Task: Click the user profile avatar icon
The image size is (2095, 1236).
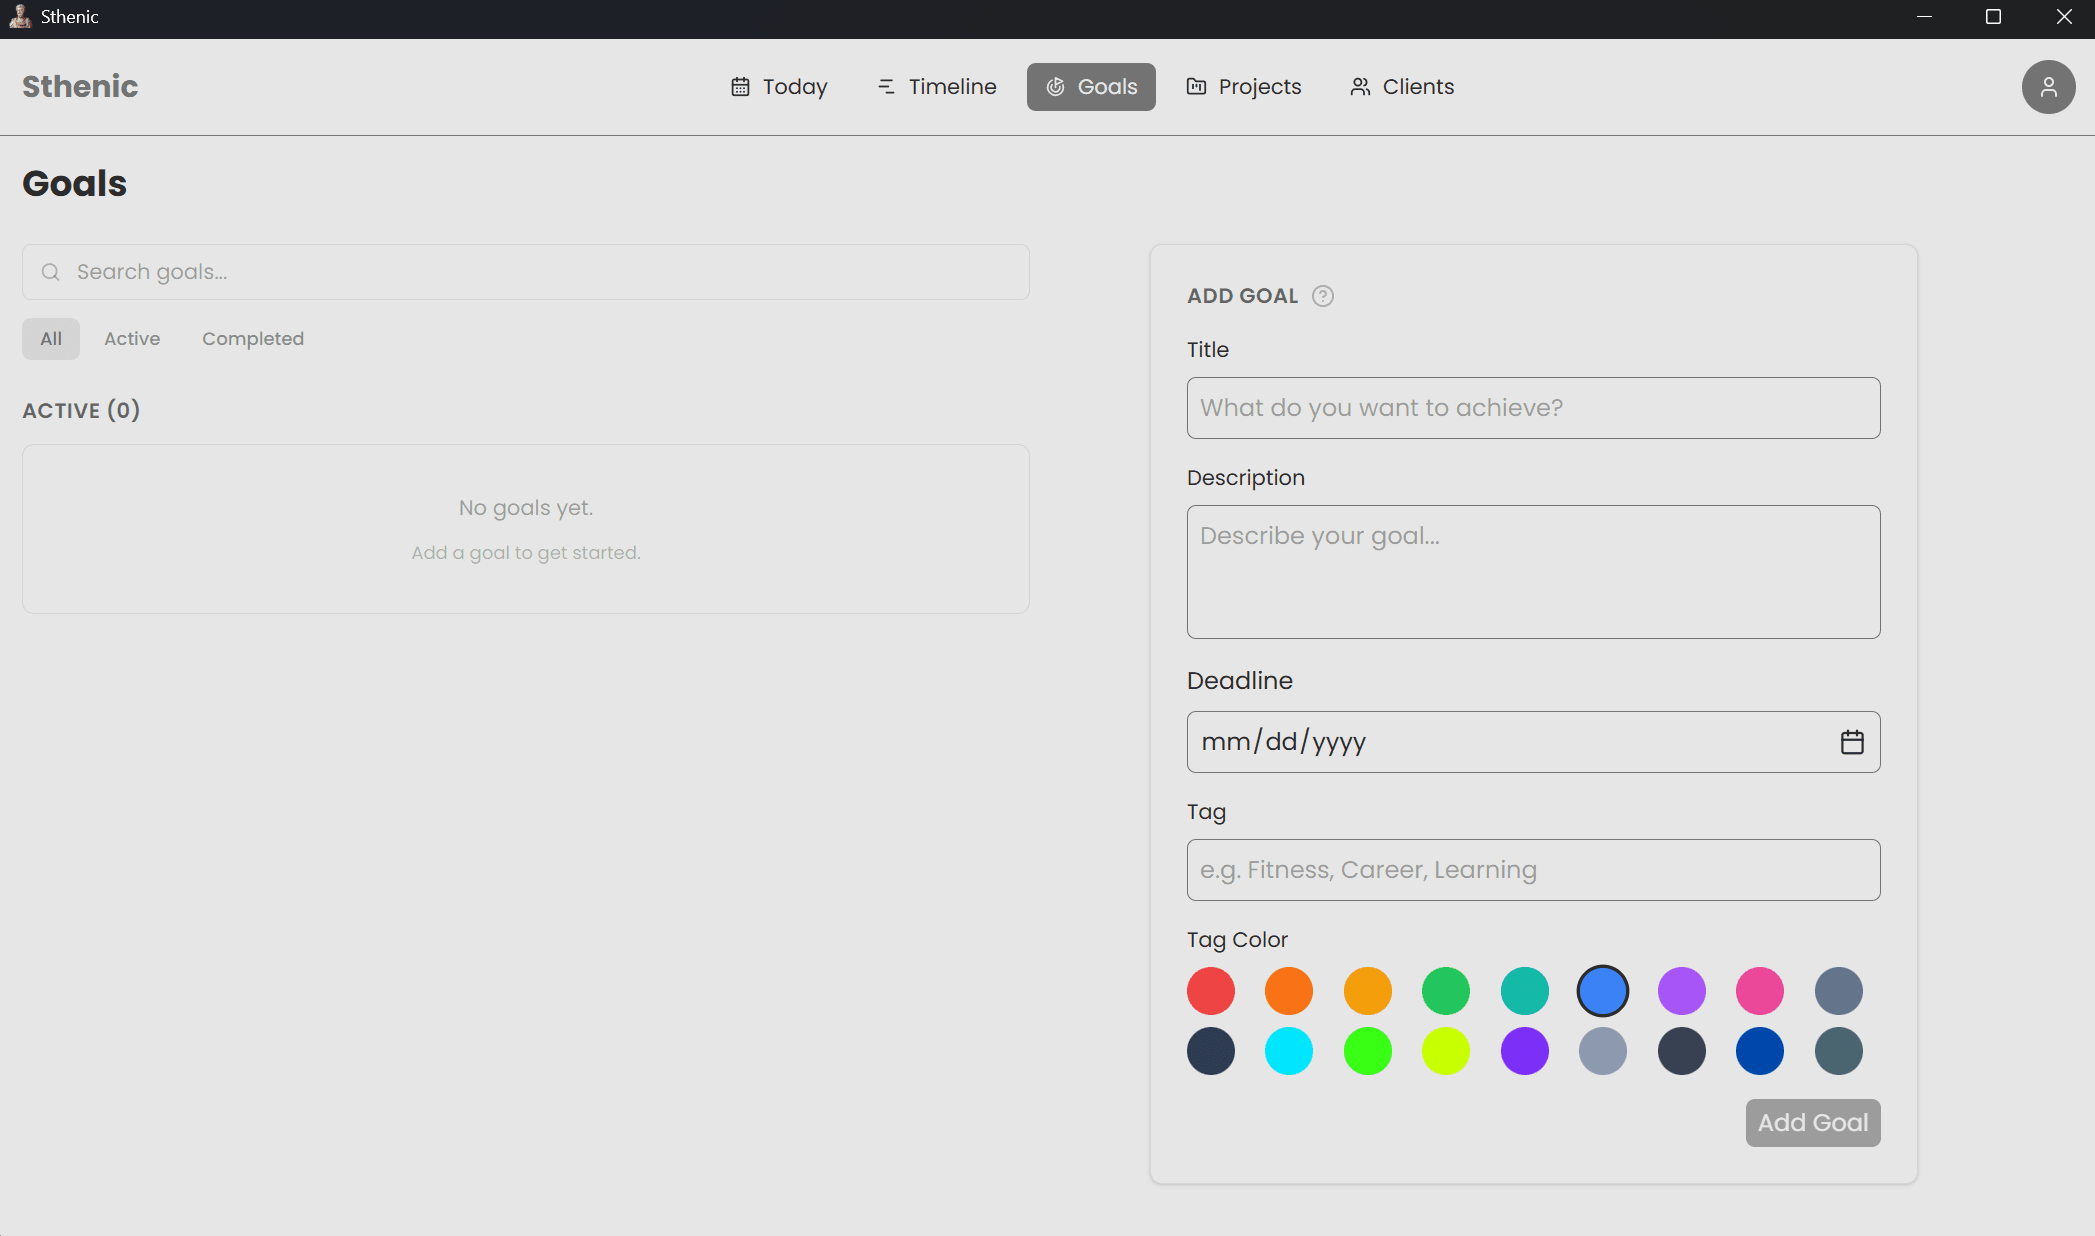Action: click(x=2048, y=87)
